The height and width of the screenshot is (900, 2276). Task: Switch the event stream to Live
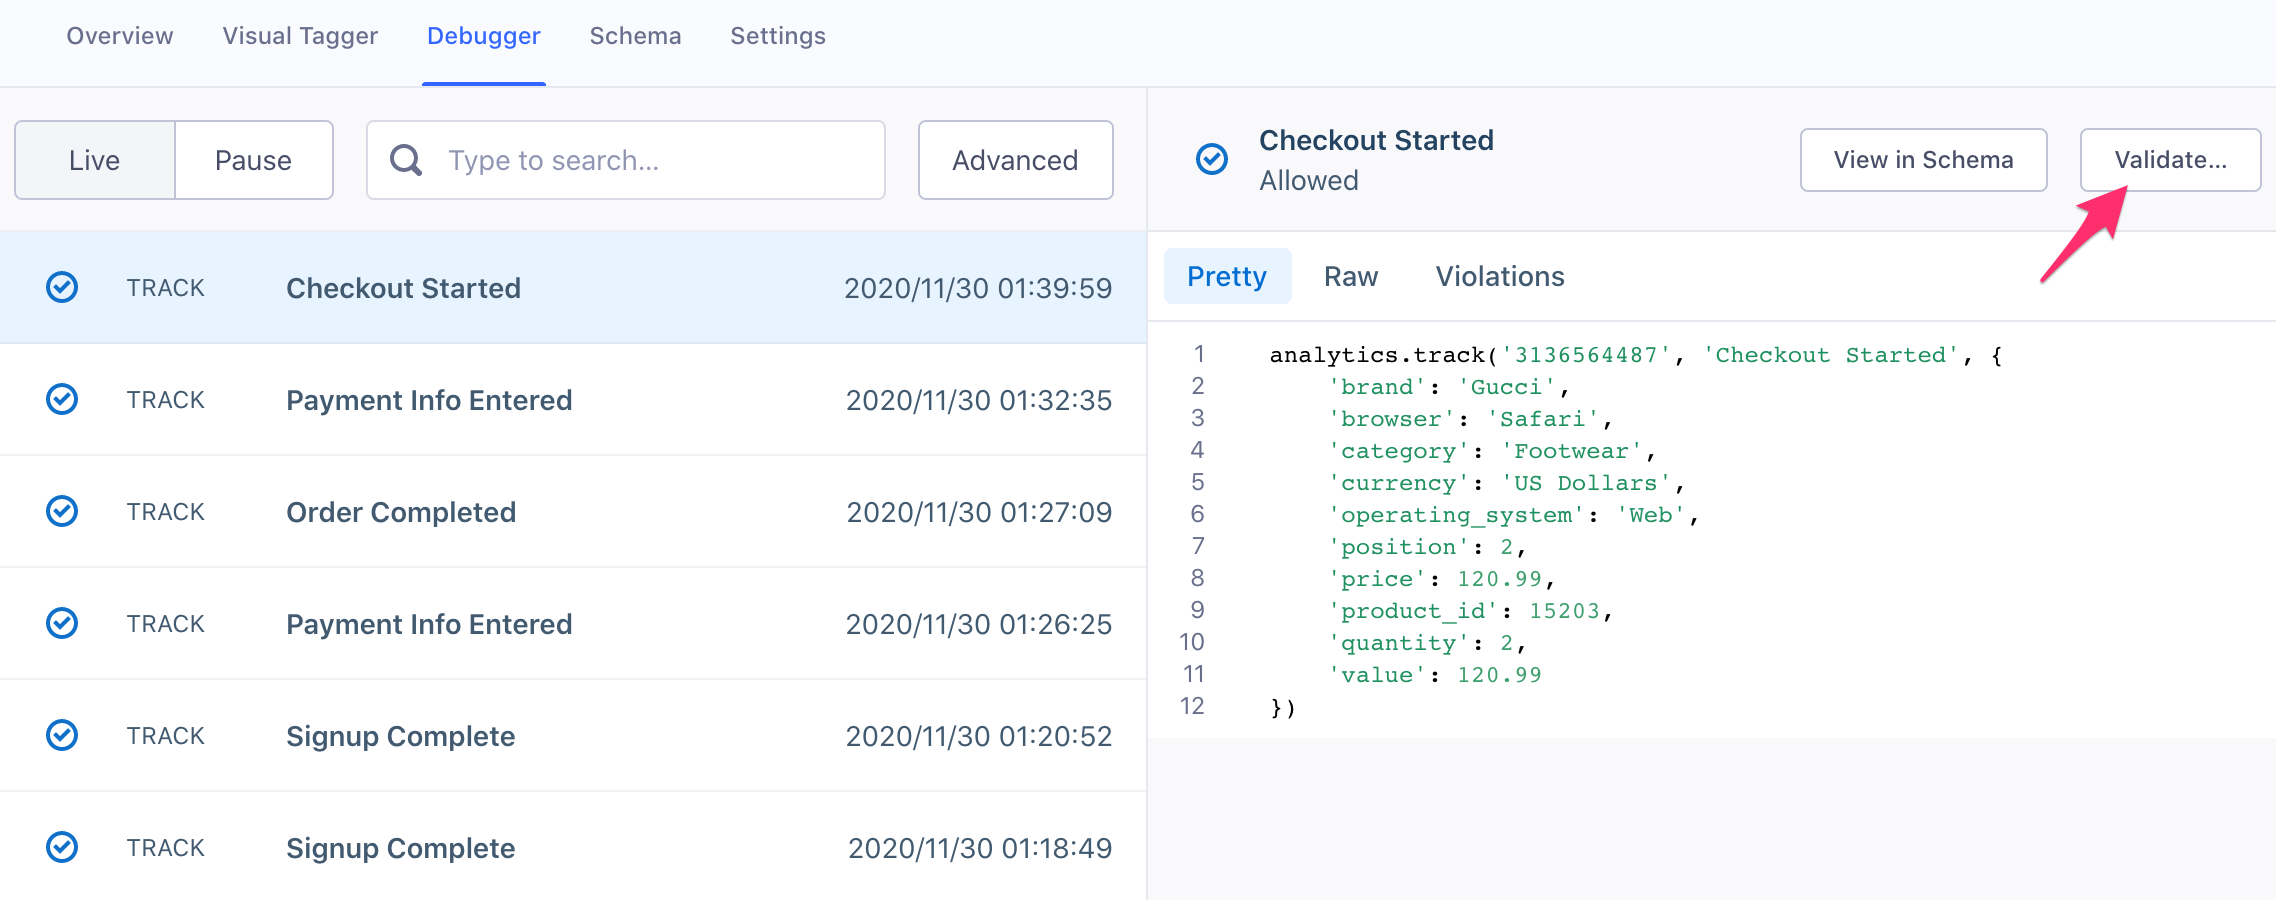(x=95, y=160)
